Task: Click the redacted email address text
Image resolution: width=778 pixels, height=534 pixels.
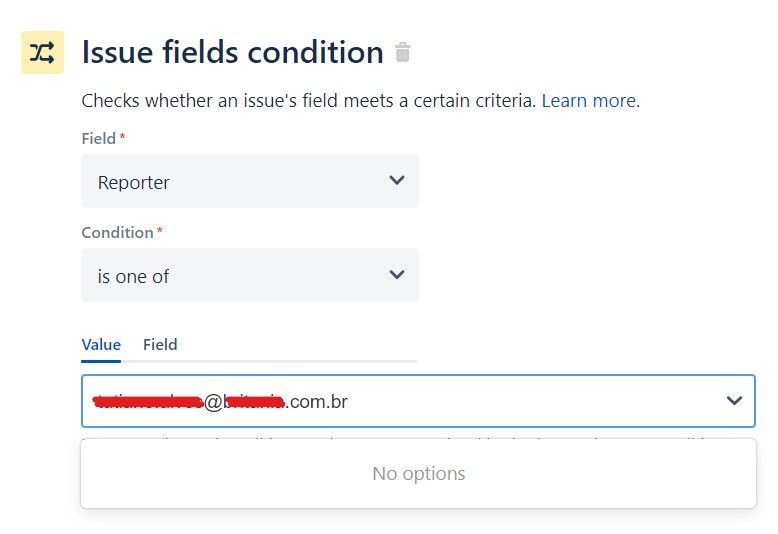Action: tap(220, 401)
